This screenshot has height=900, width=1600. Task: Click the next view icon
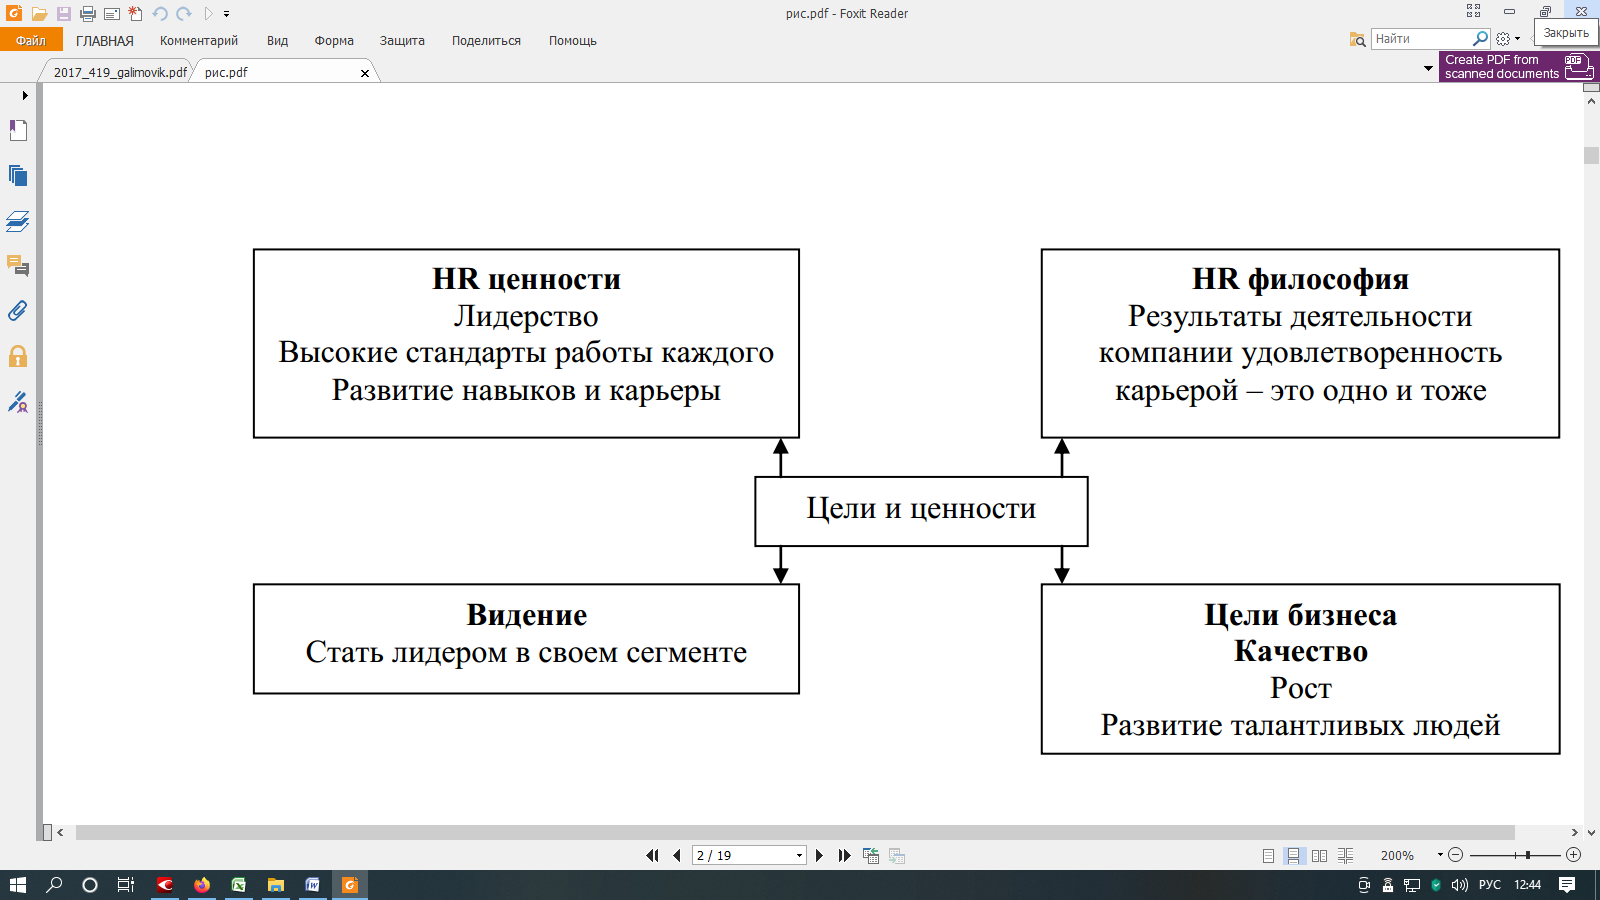[897, 856]
